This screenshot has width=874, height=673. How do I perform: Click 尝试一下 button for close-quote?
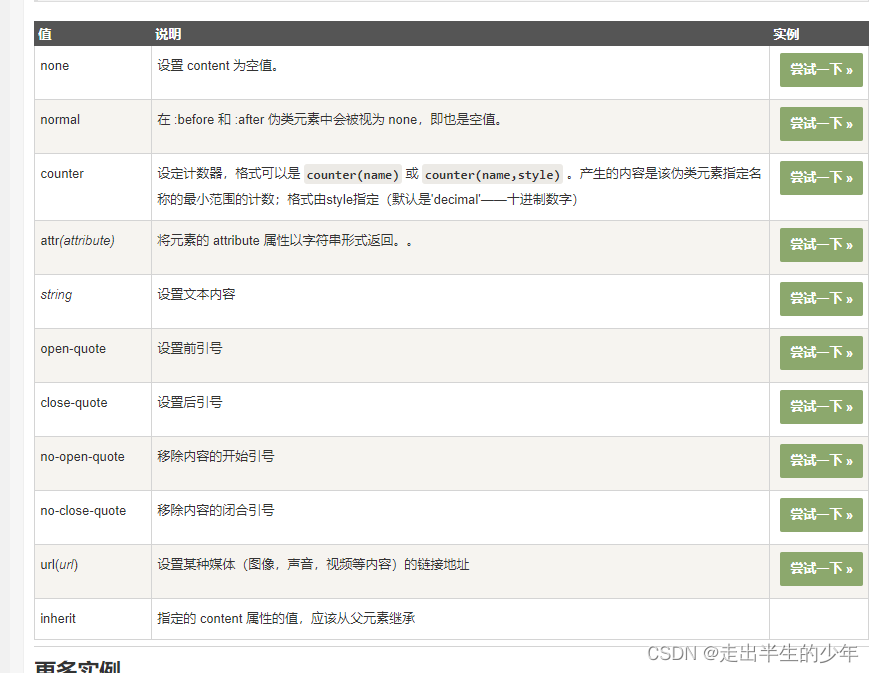pyautogui.click(x=820, y=407)
